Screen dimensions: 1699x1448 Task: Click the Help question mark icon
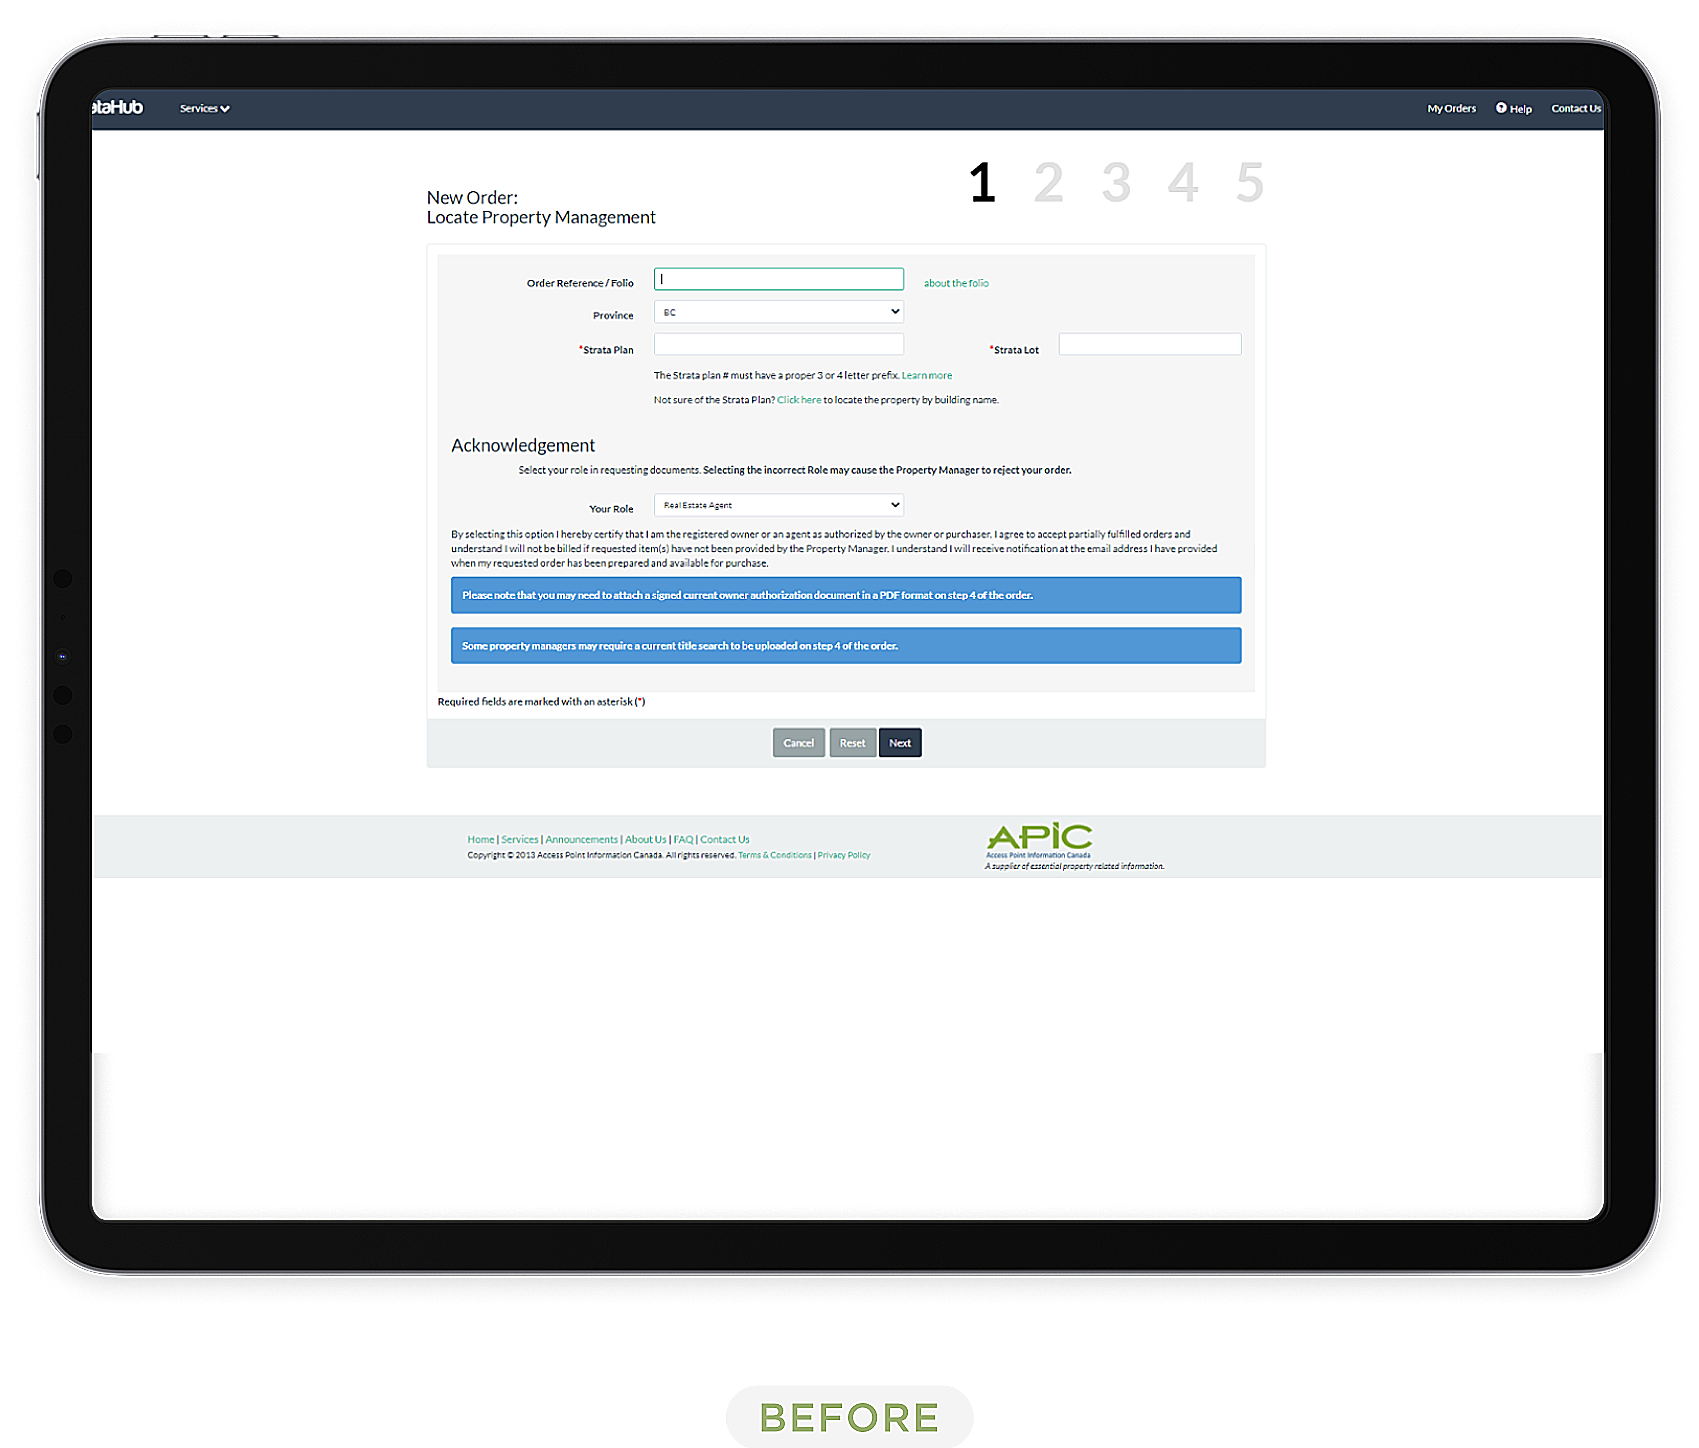(1500, 108)
